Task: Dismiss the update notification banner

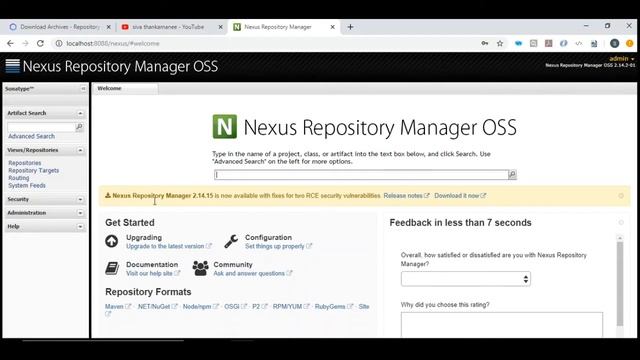Action: click(x=621, y=196)
